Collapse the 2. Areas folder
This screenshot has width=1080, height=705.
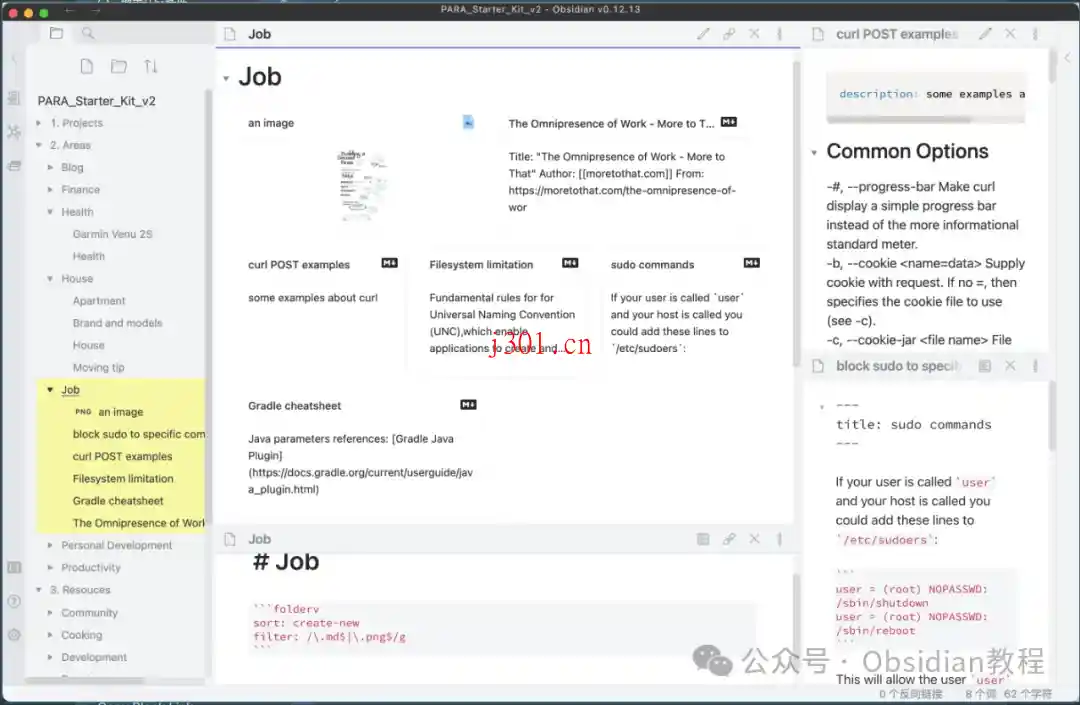pos(39,145)
